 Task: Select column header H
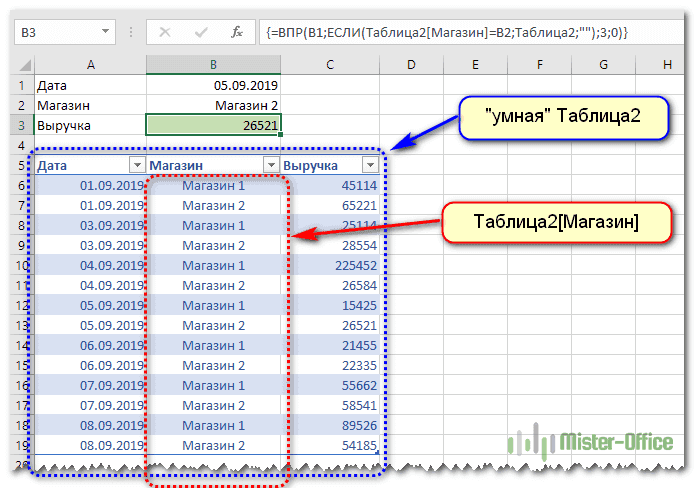pyautogui.click(x=667, y=65)
